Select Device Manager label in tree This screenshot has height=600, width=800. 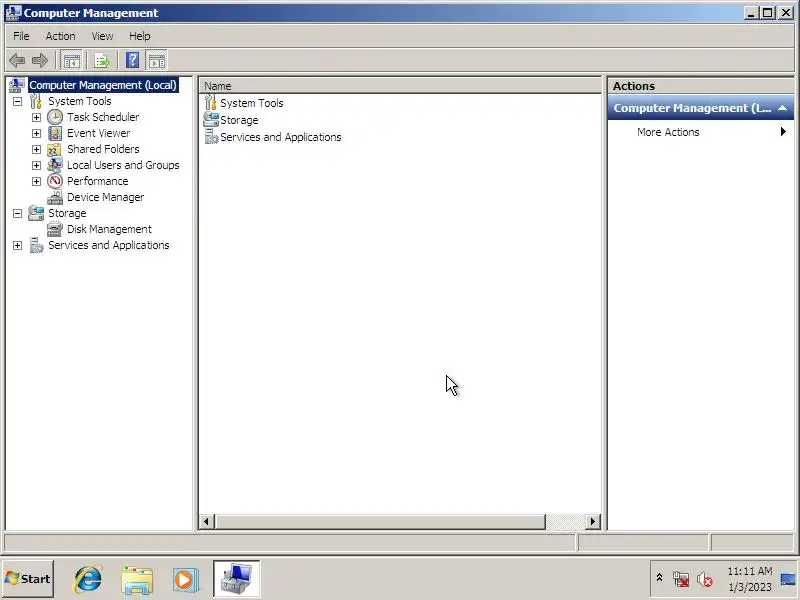point(105,197)
